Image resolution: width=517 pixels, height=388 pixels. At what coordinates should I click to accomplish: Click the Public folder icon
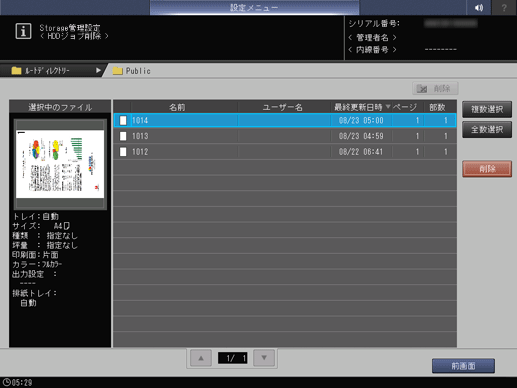[118, 71]
